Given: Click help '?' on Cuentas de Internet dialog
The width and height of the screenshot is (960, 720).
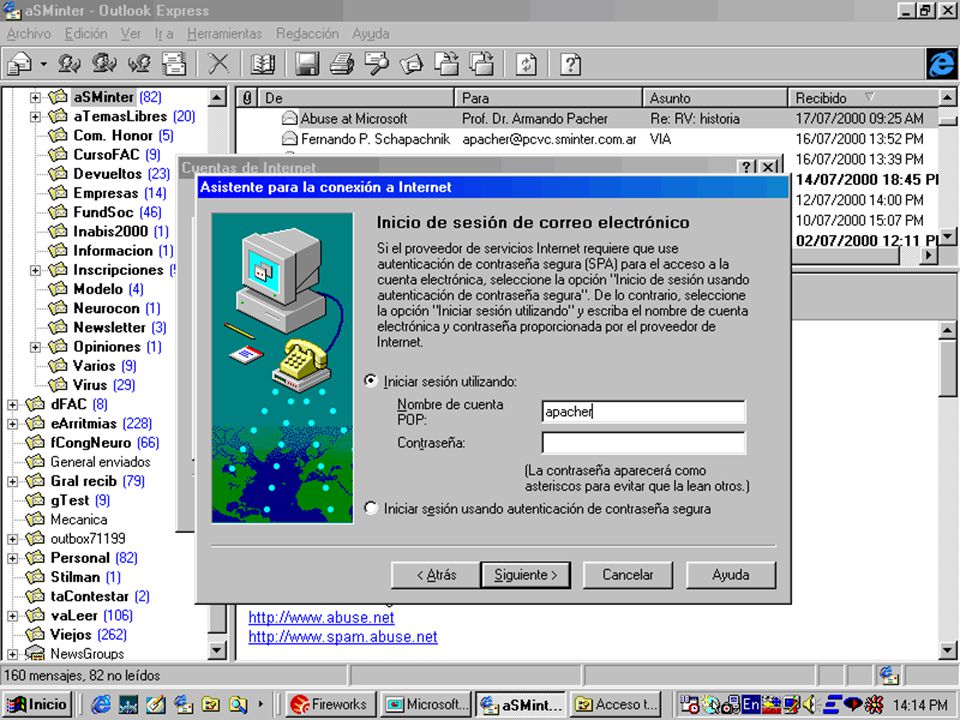Looking at the screenshot, I should 746,167.
